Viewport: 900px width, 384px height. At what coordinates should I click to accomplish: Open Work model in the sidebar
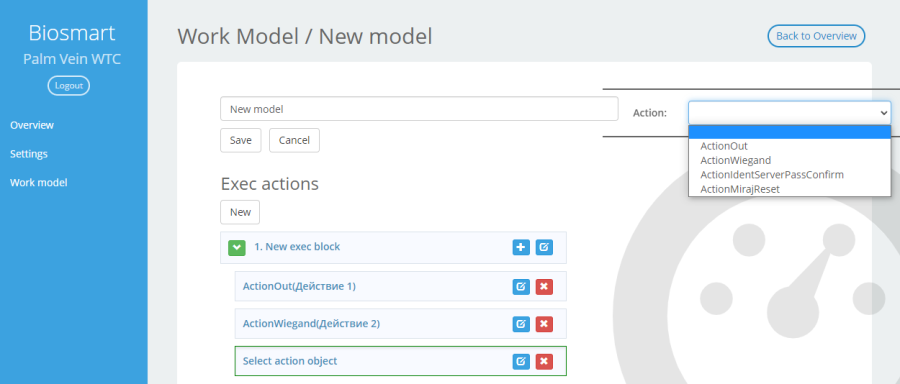[38, 183]
